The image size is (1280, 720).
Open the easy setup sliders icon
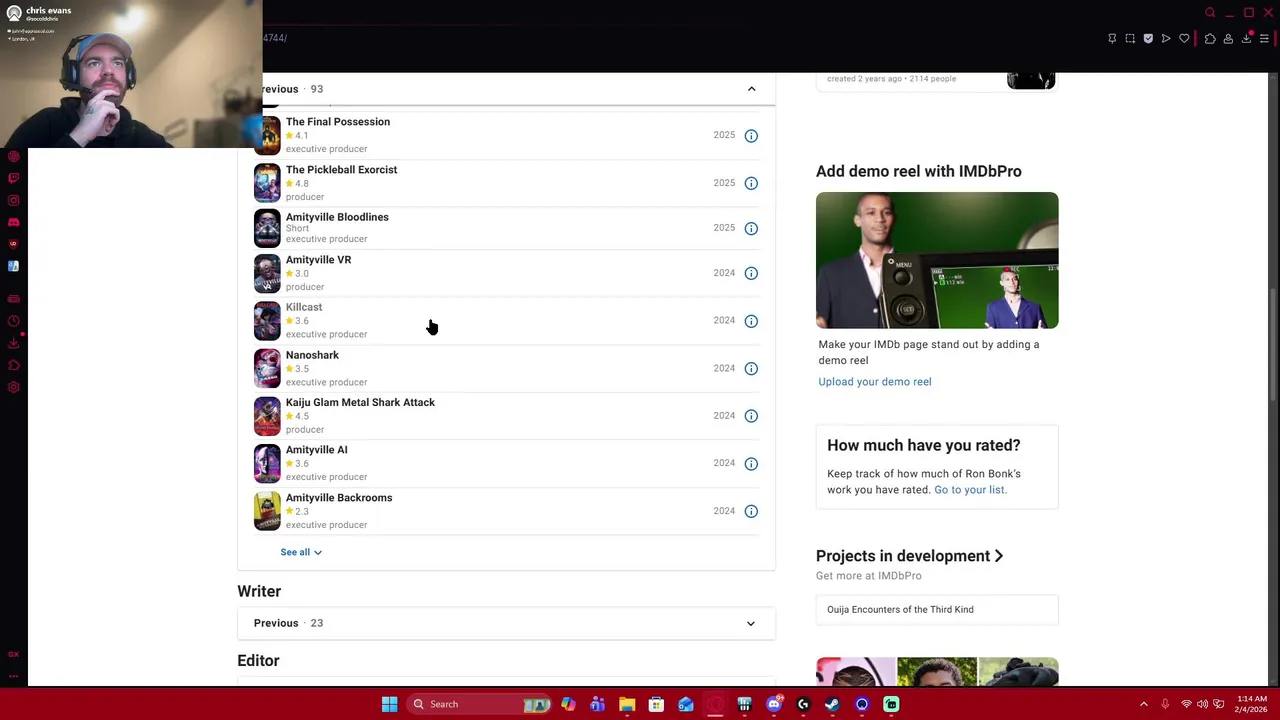click(1264, 39)
